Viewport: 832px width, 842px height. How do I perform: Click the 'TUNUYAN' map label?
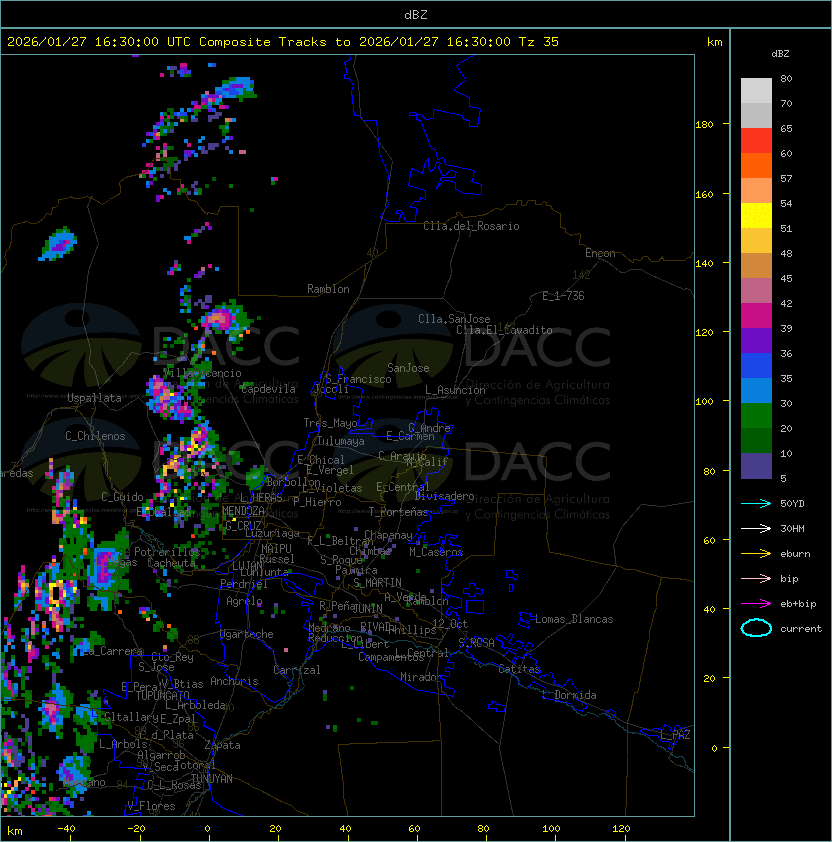(x=212, y=779)
